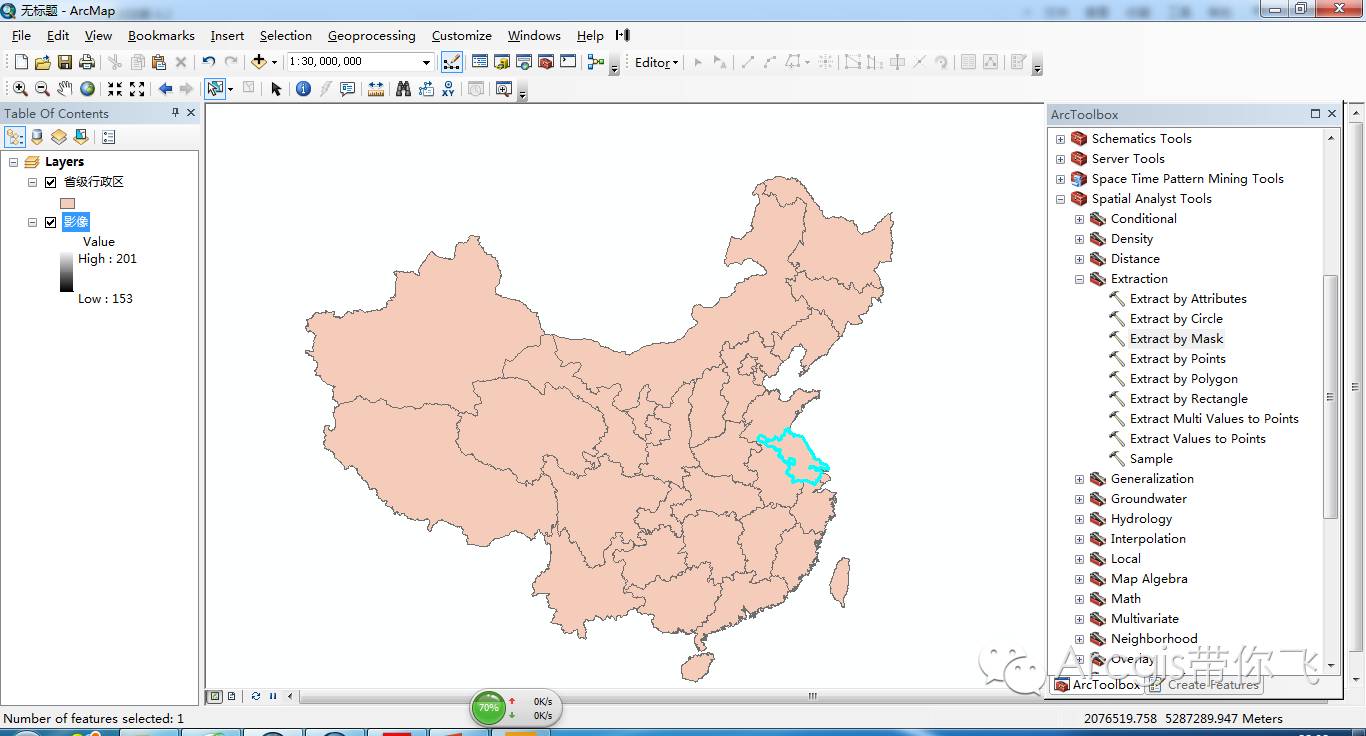
Task: Select the Extract by Polygon tool
Action: [x=1183, y=379]
